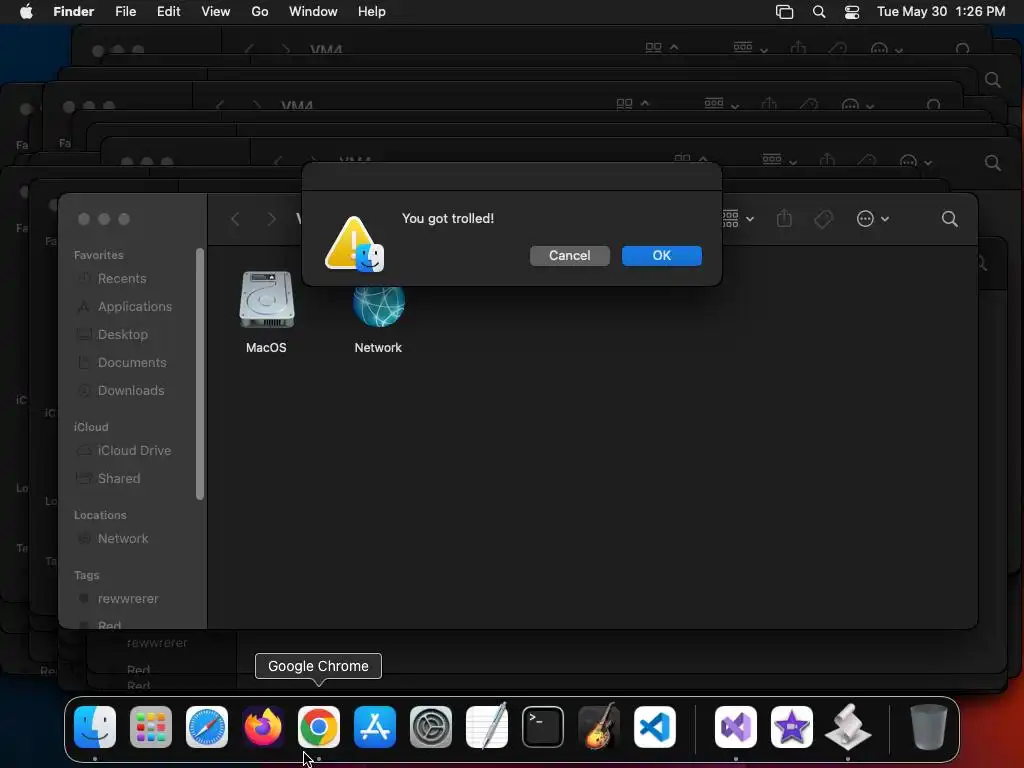Open the Help menu
1024x768 pixels.
pyautogui.click(x=372, y=12)
